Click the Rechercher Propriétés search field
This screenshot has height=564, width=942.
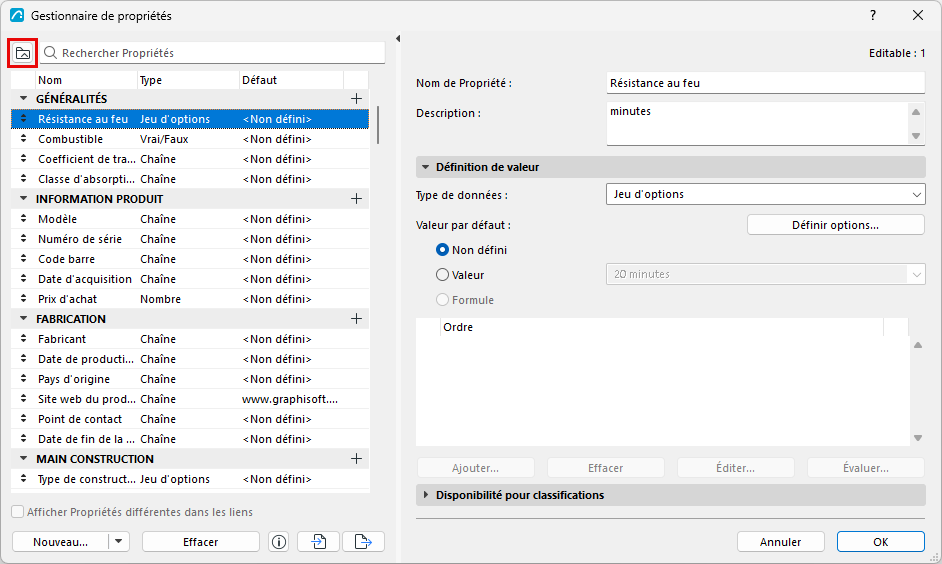pyautogui.click(x=213, y=53)
